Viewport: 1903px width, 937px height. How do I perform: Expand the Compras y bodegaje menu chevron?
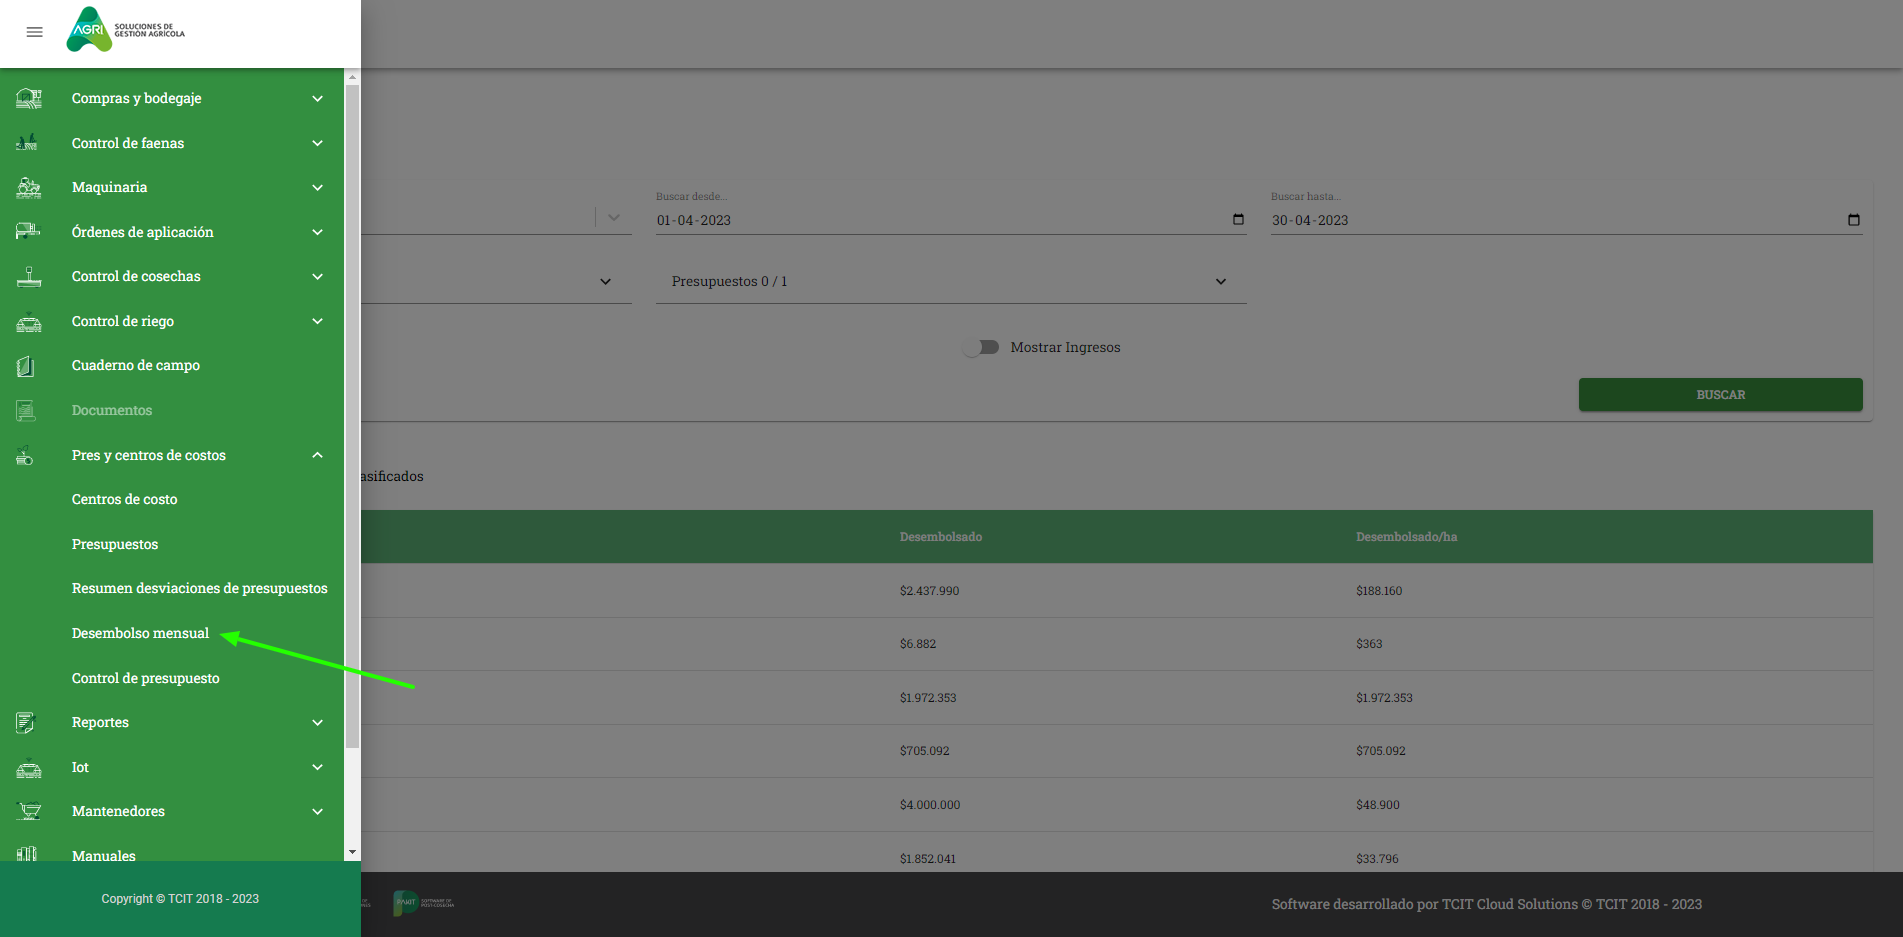[317, 98]
